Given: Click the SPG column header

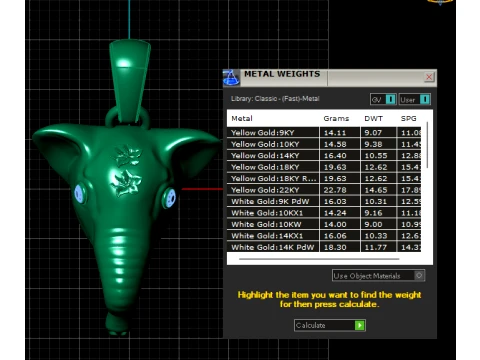Looking at the screenshot, I should (x=409, y=118).
